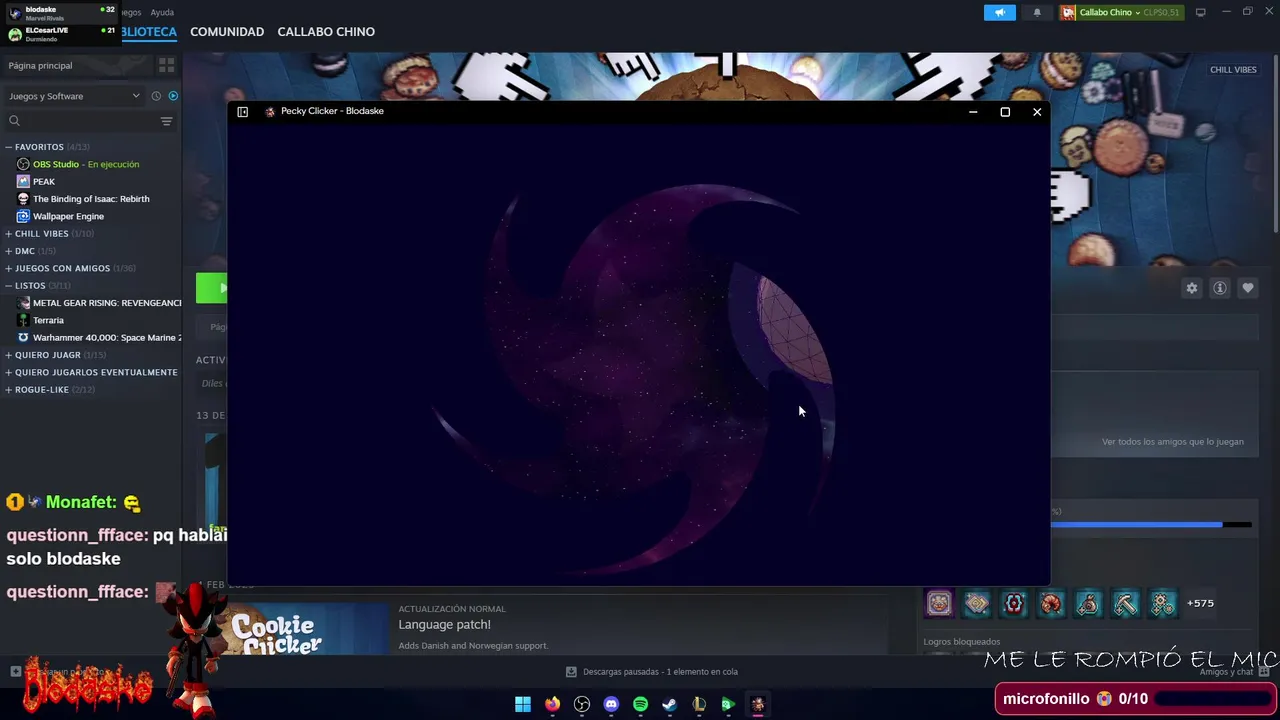Toggle favorite heart icon for game
The height and width of the screenshot is (720, 1280).
1248,288
